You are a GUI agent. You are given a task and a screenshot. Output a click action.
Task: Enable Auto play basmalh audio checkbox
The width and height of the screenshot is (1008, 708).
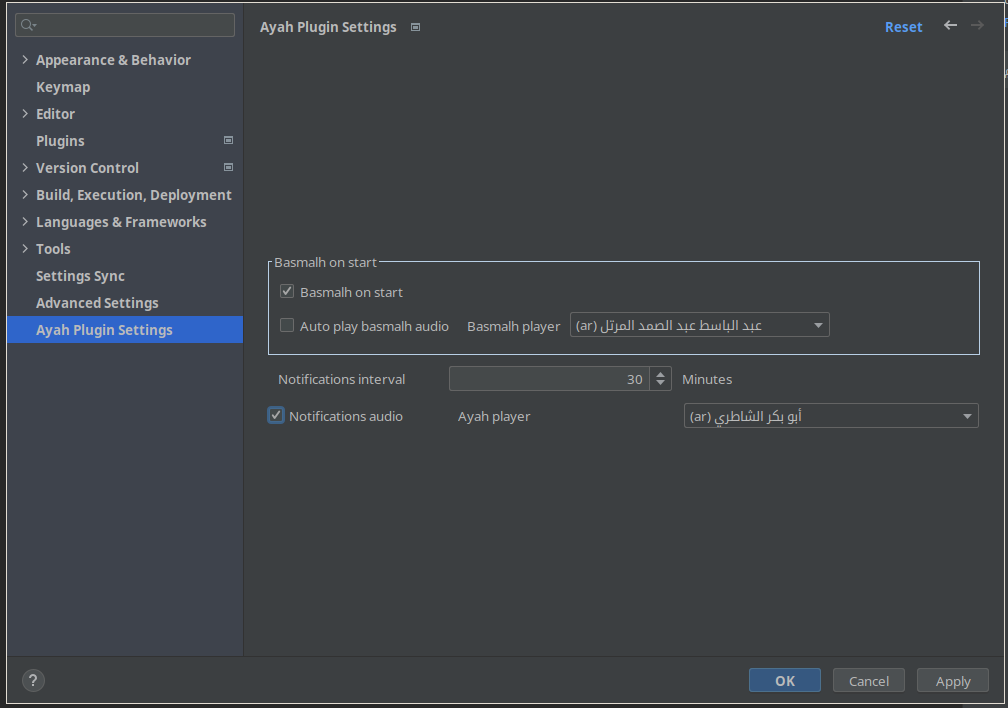(287, 325)
